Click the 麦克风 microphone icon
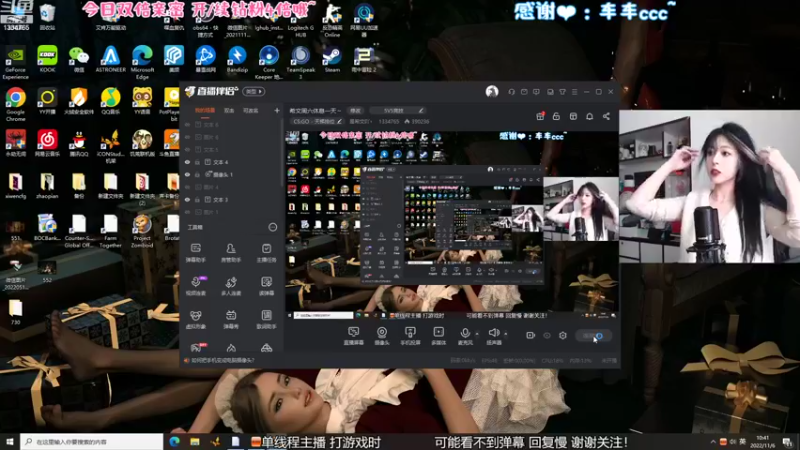Image resolution: width=800 pixels, height=450 pixels. (x=465, y=333)
